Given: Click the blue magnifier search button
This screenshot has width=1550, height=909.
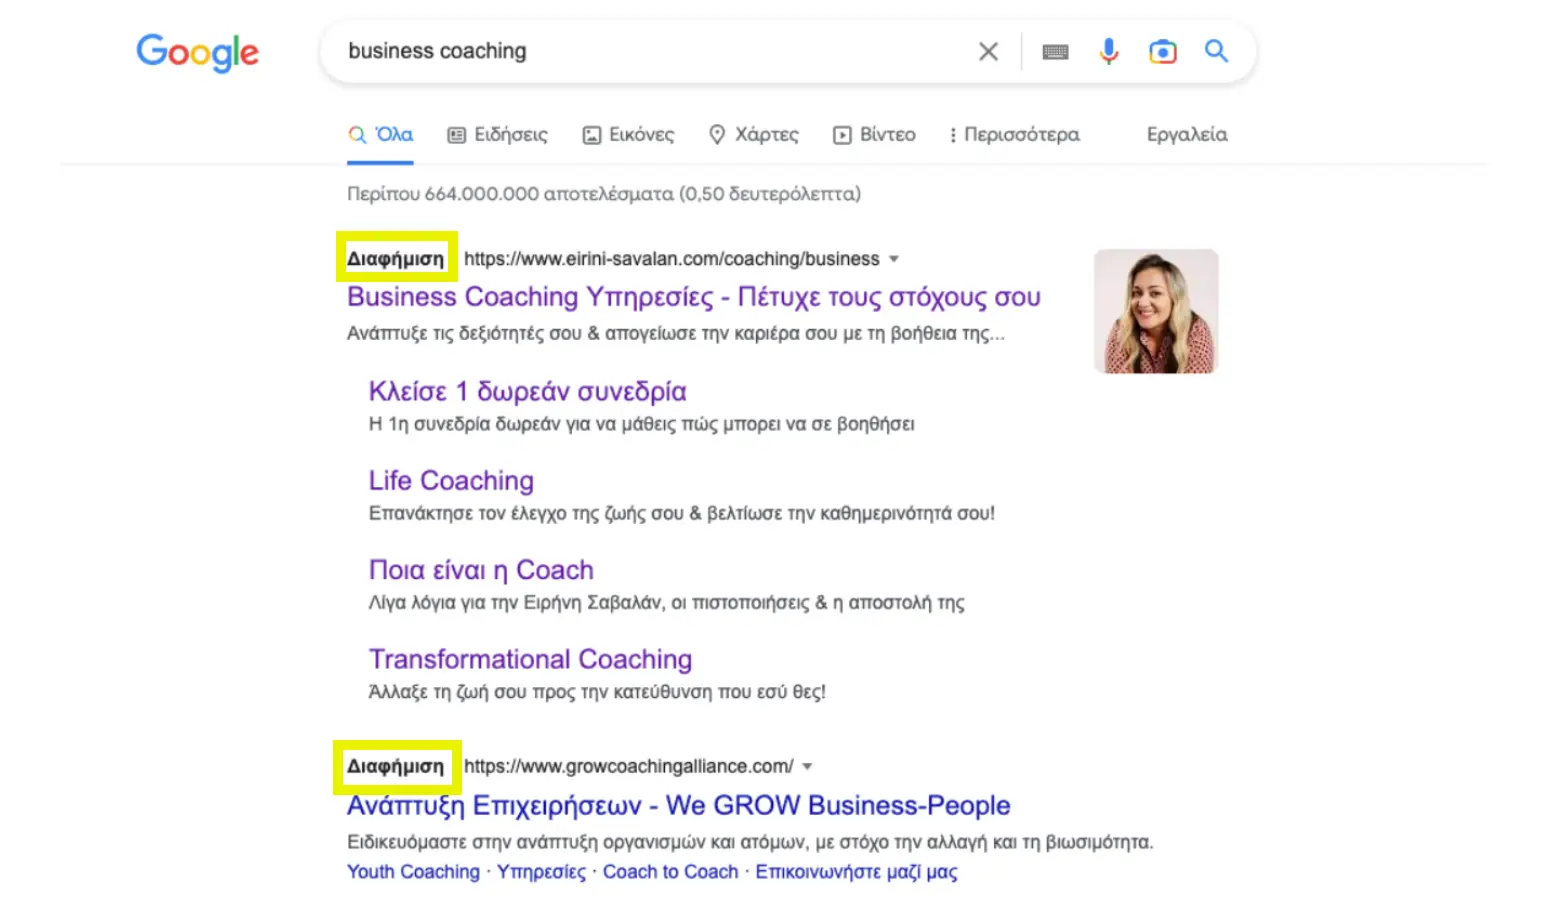Looking at the screenshot, I should [1216, 51].
